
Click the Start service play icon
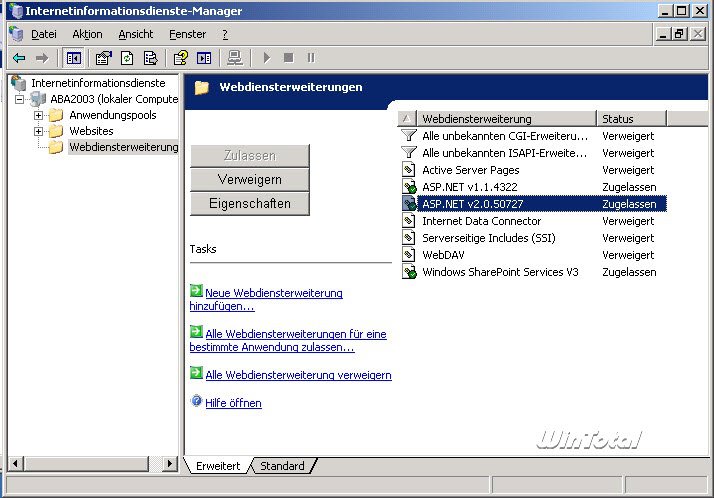[267, 58]
